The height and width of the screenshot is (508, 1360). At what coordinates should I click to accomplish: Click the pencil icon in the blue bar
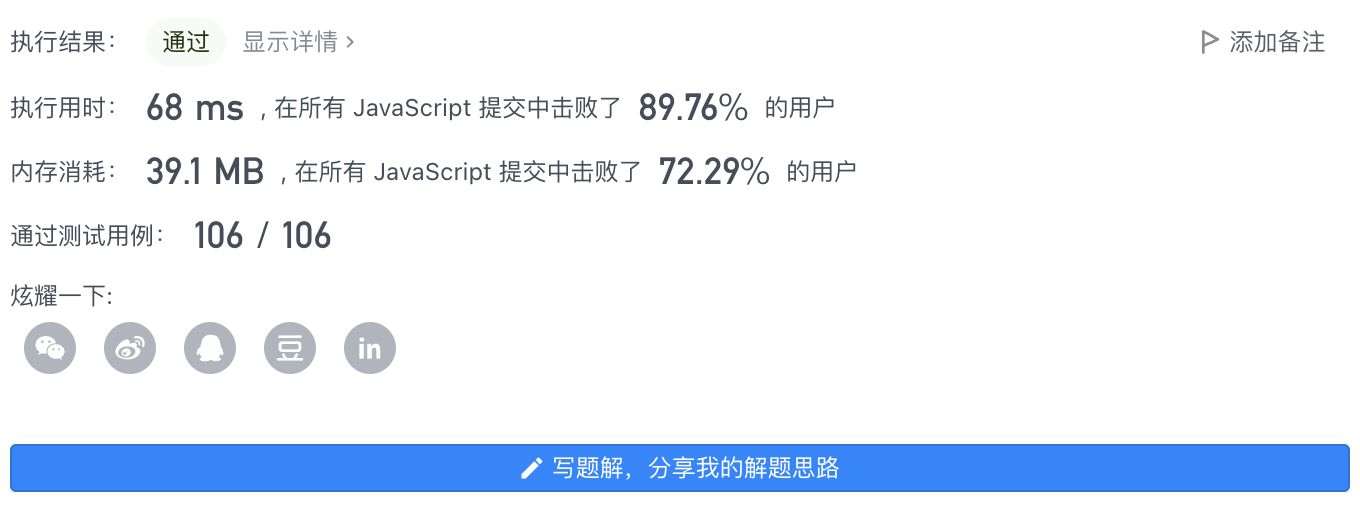click(x=532, y=468)
